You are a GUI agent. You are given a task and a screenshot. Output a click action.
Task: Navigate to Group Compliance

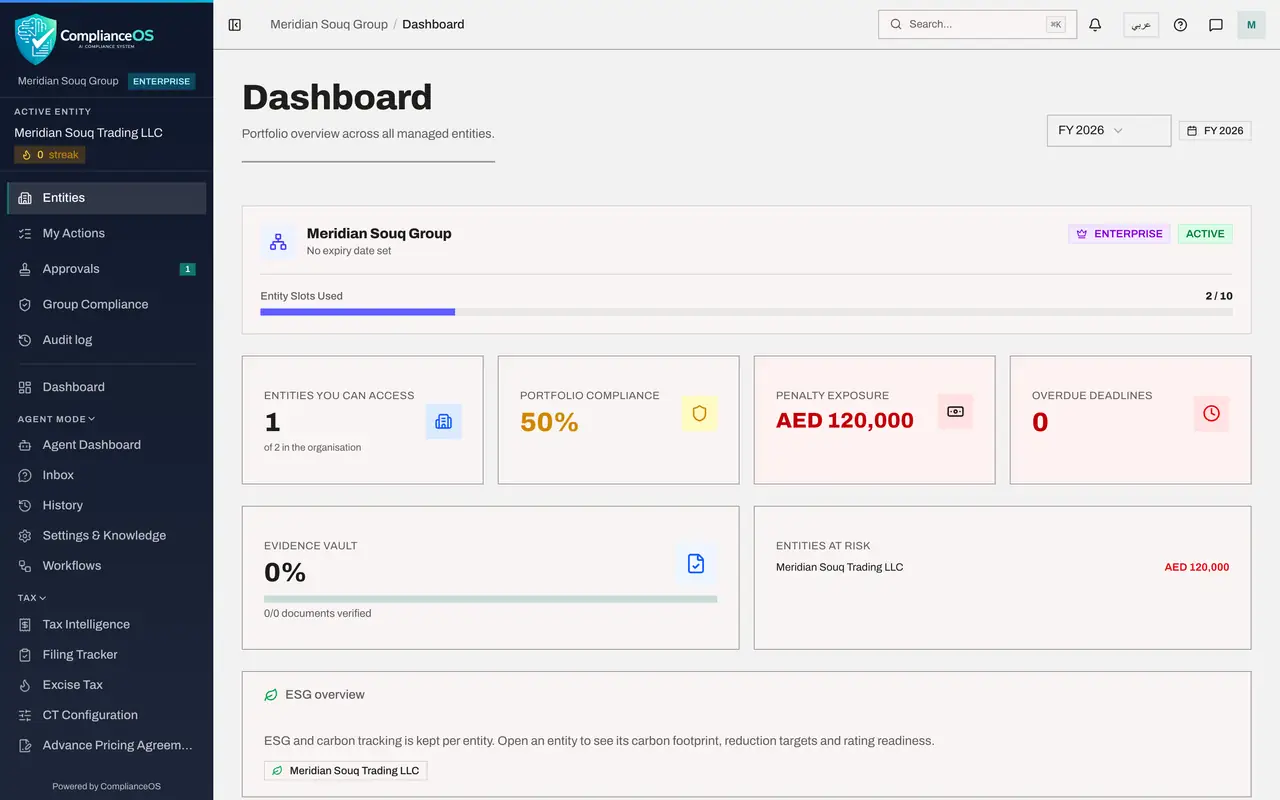pos(107,304)
